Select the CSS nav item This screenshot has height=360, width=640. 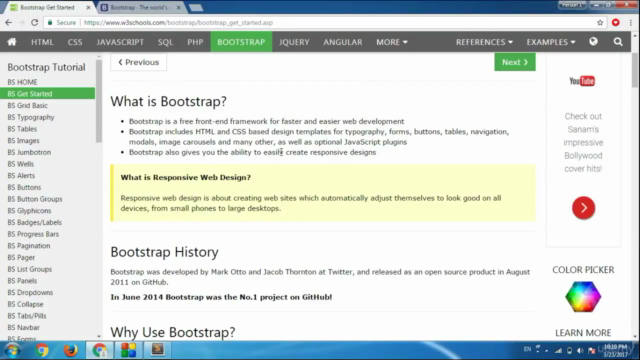pyautogui.click(x=75, y=42)
